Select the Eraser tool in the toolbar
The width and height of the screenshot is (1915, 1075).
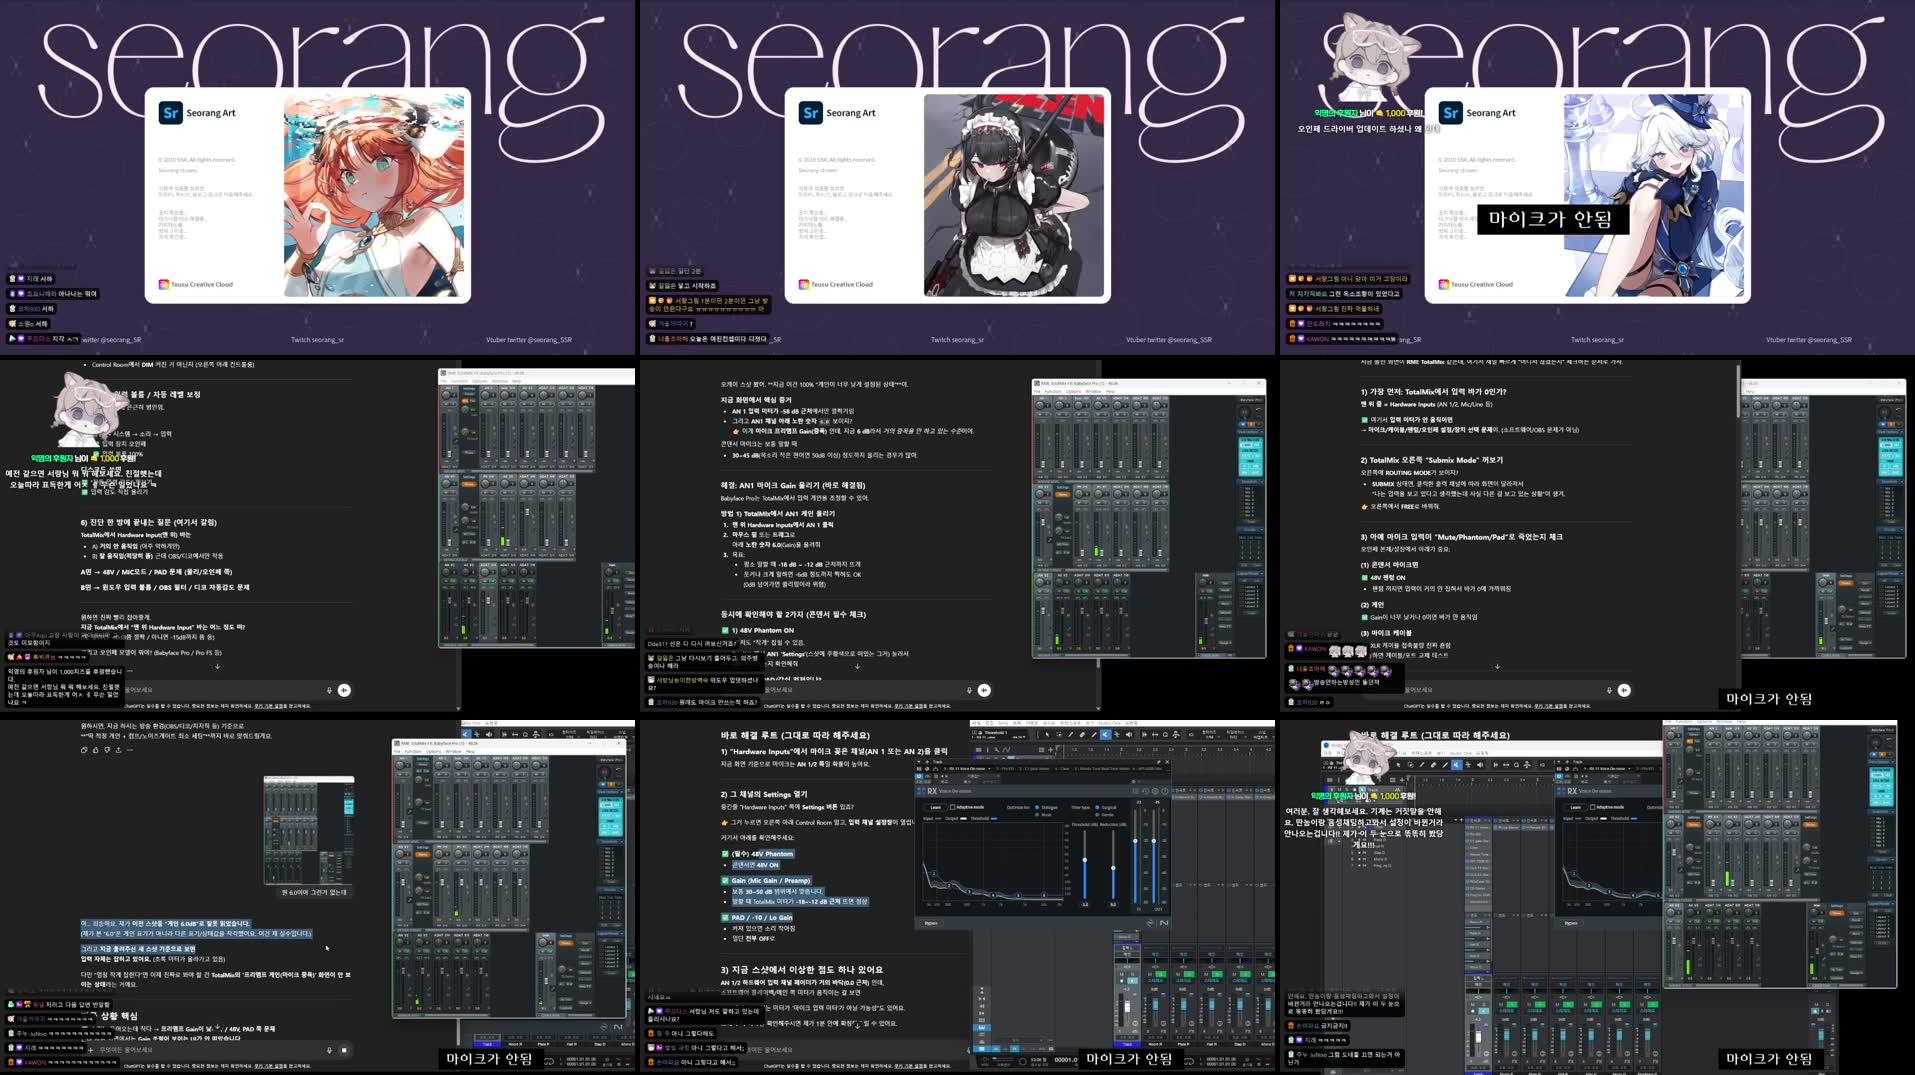coord(1082,734)
